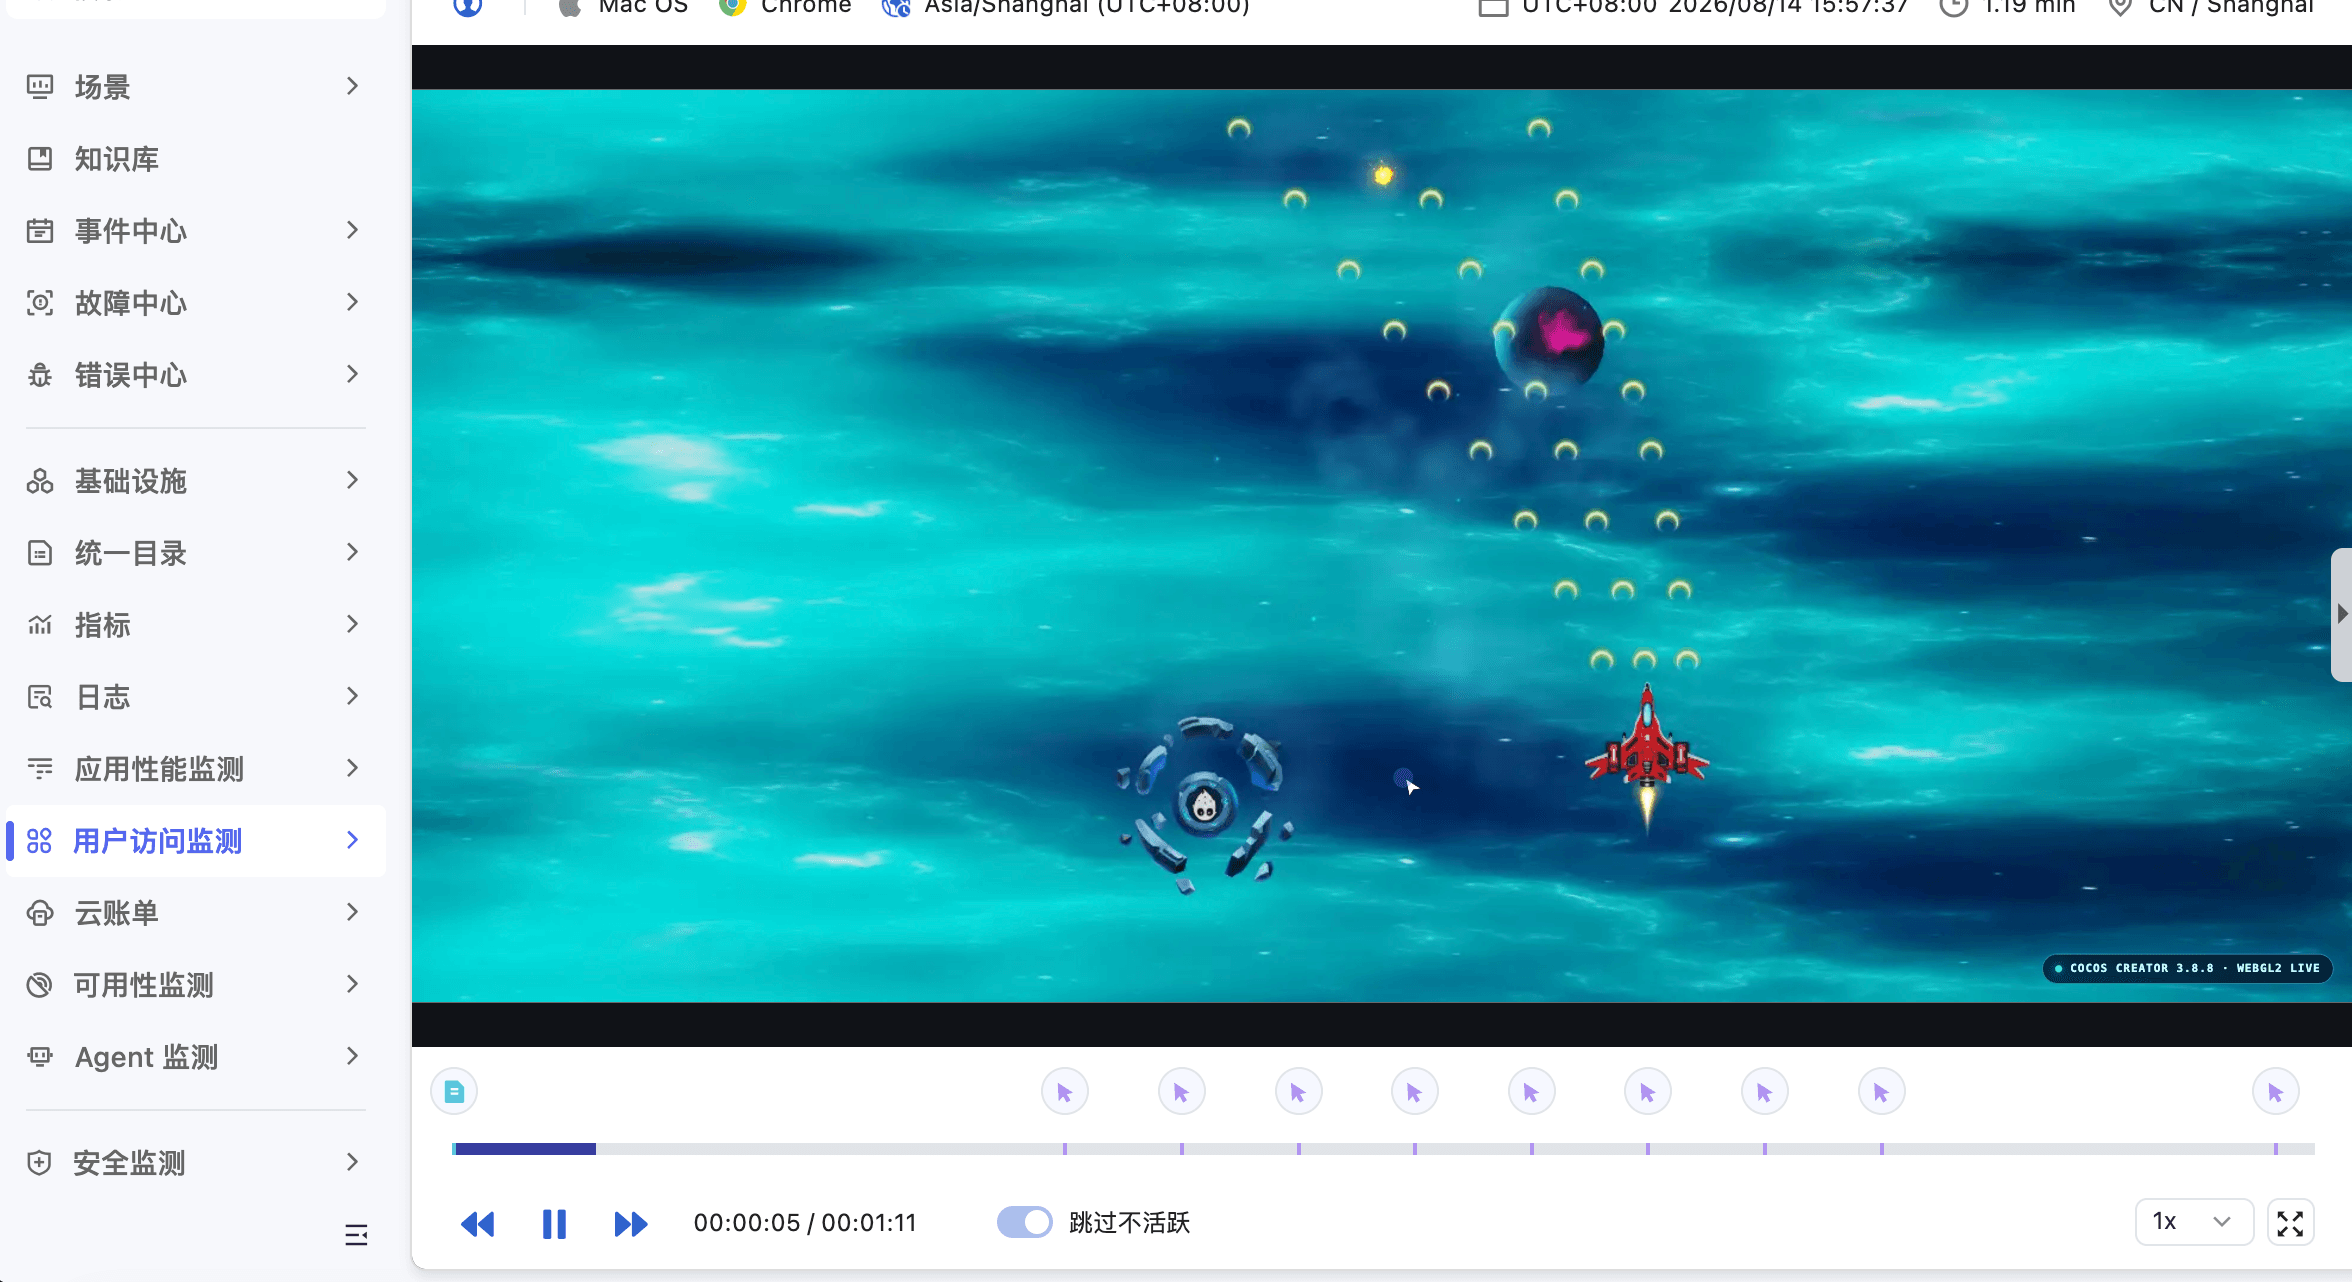
Task: Click the 故障中心 target icon
Action: click(x=40, y=303)
